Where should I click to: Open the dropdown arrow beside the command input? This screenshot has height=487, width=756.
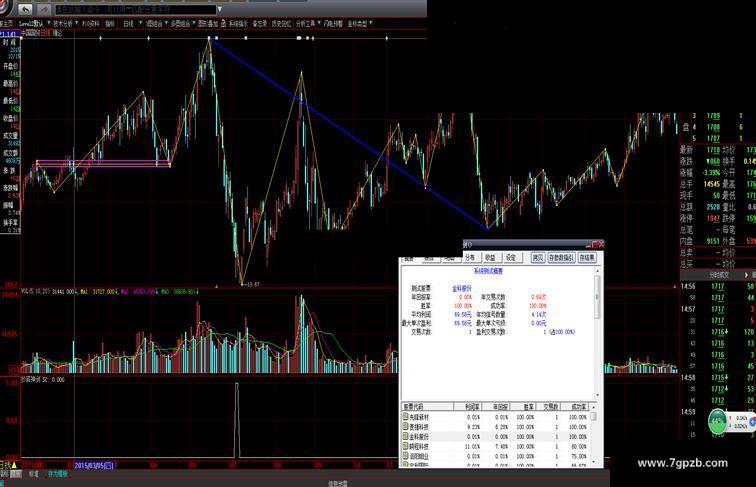[x=220, y=9]
